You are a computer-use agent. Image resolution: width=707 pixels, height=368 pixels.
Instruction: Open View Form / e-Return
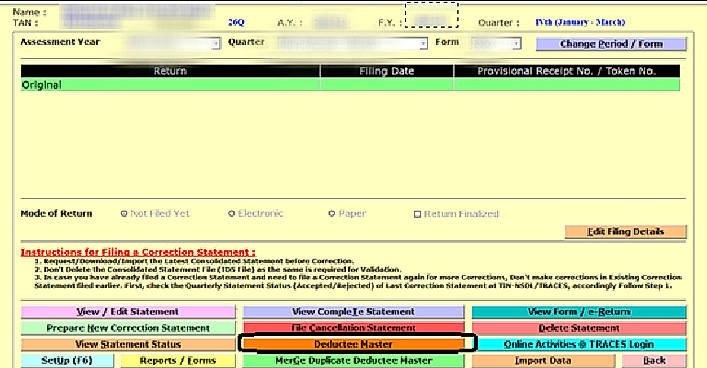pos(579,312)
